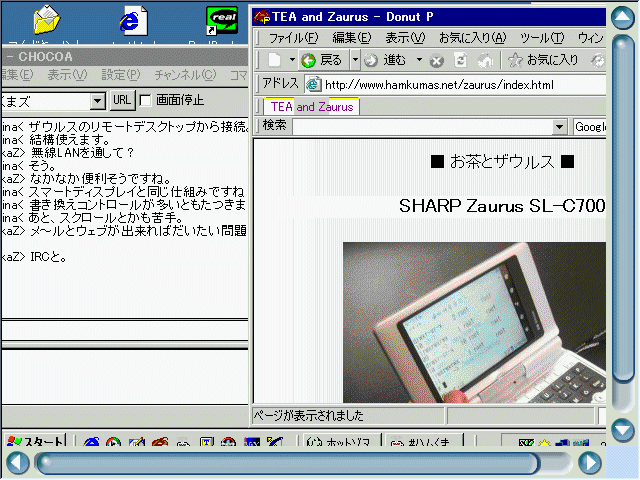
Task: Click the chat line なかなか便利そうですね。
Action: [100, 179]
